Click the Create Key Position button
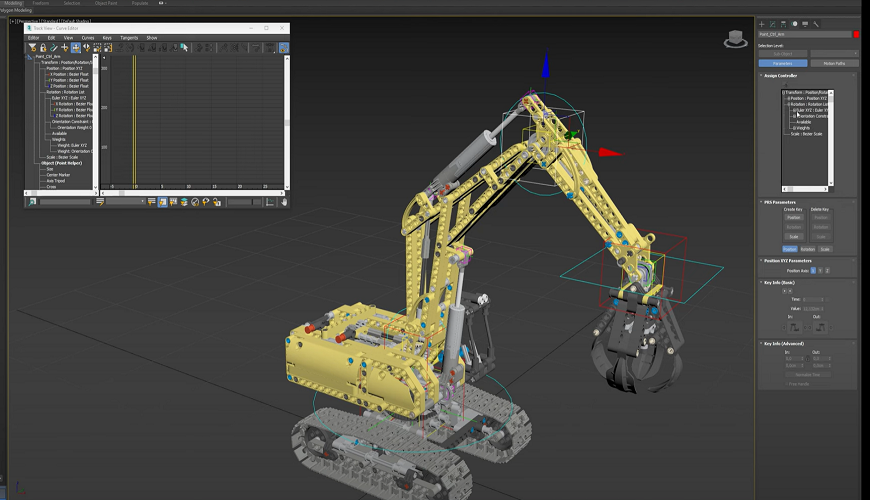The width and height of the screenshot is (870, 500). point(793,218)
